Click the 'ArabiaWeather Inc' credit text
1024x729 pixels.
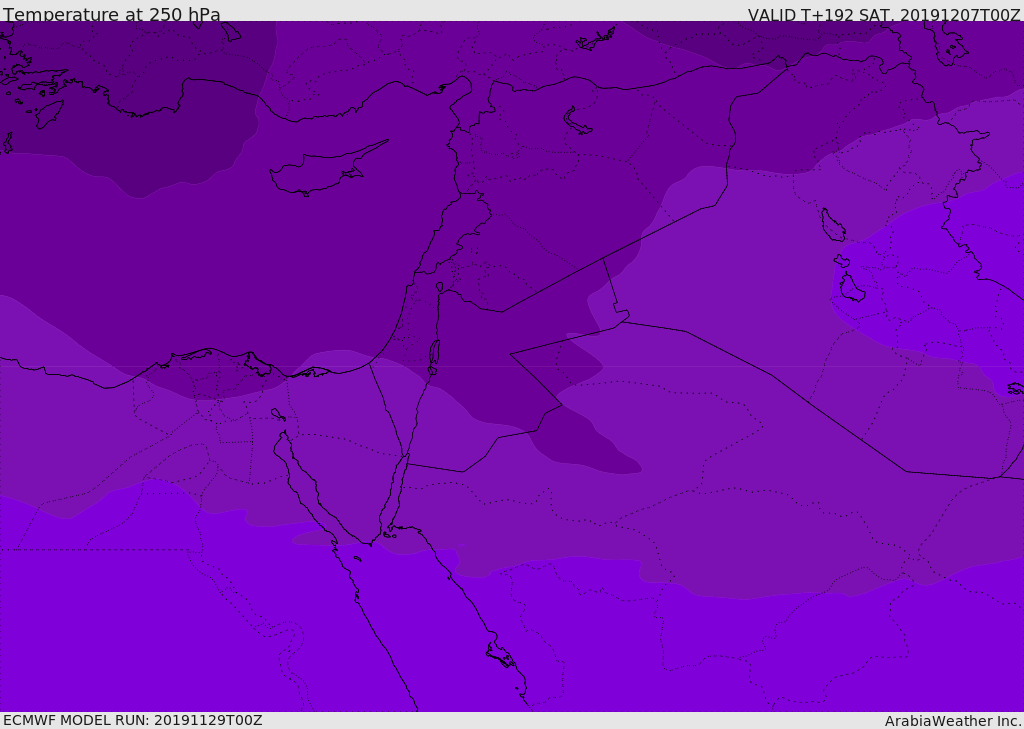click(x=953, y=721)
